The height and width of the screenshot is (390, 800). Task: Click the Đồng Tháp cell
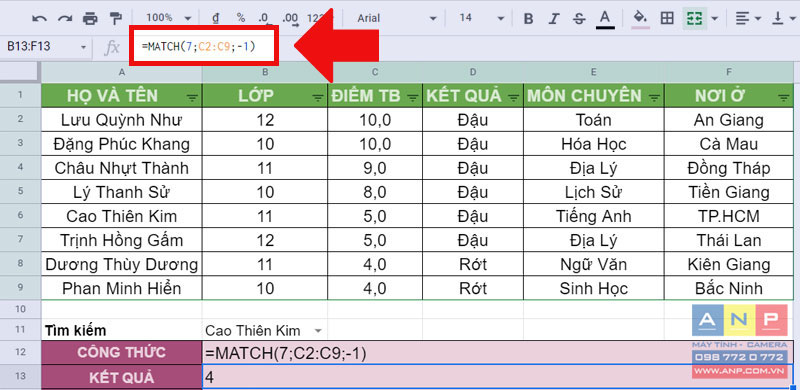tap(729, 168)
